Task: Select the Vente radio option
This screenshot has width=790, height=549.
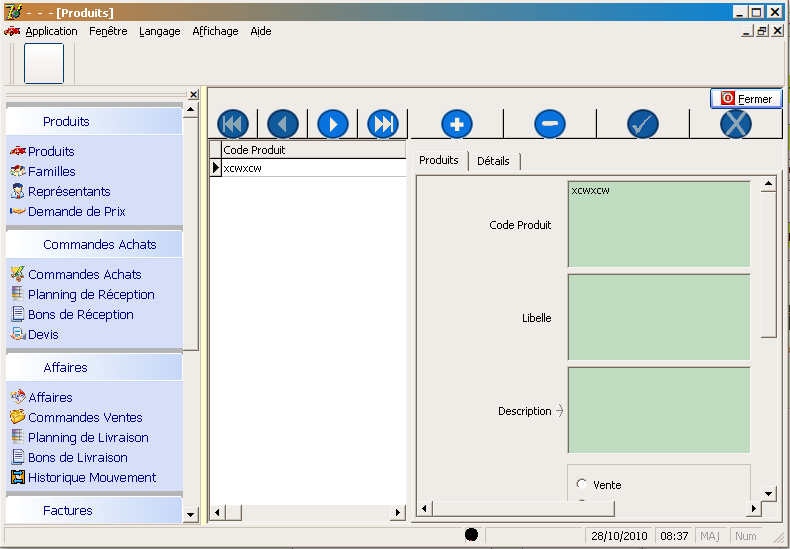Action: 582,484
